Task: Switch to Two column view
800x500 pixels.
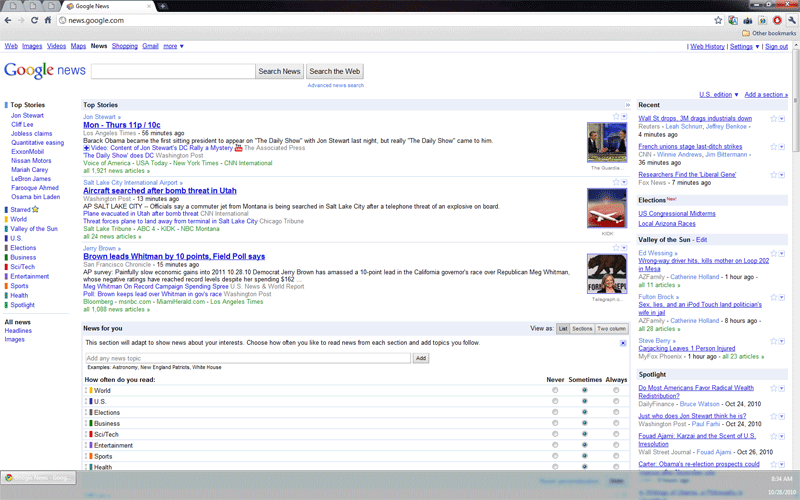Action: (611, 328)
